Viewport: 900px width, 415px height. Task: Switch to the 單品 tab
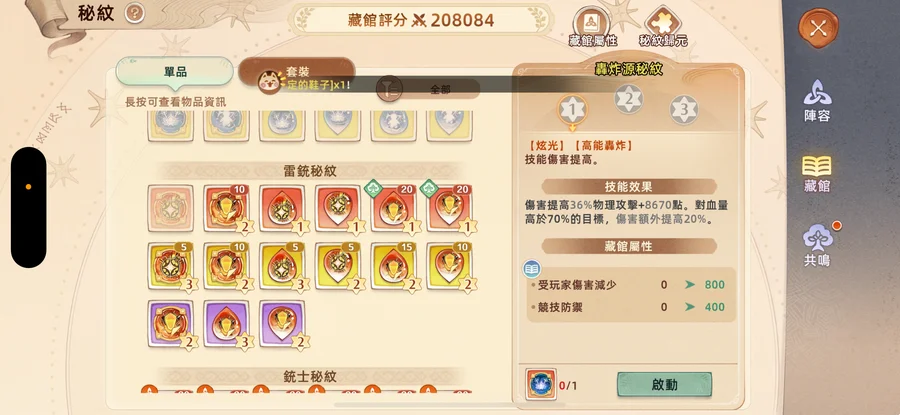[x=175, y=72]
